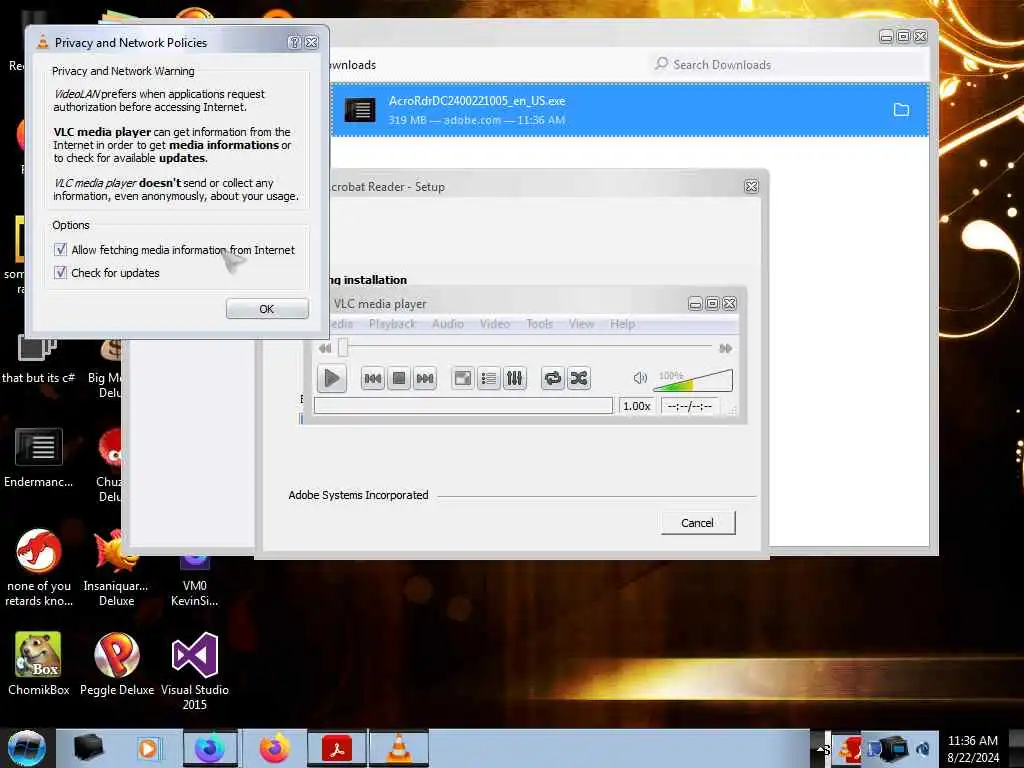This screenshot has height=768, width=1024.
Task: Click the VLC seek bar handle
Action: click(x=343, y=348)
